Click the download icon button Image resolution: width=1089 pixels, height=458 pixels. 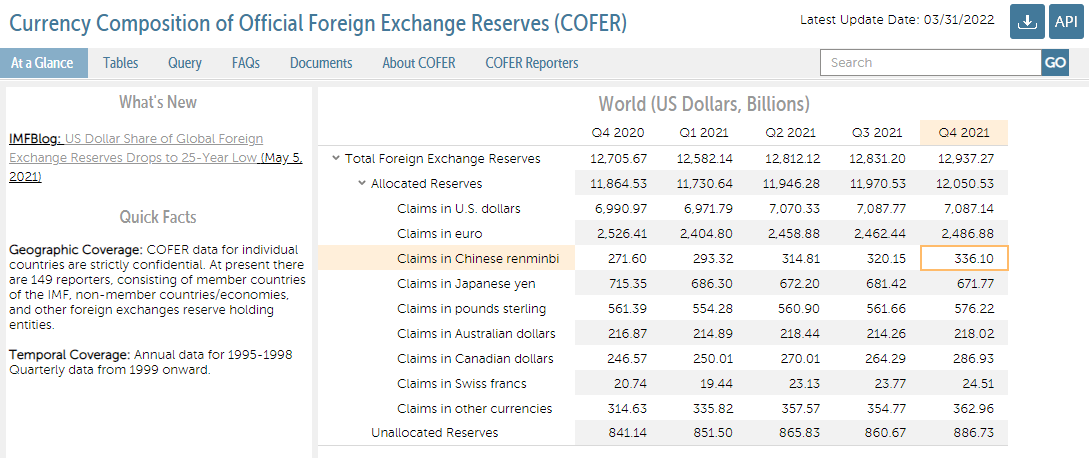1027,22
